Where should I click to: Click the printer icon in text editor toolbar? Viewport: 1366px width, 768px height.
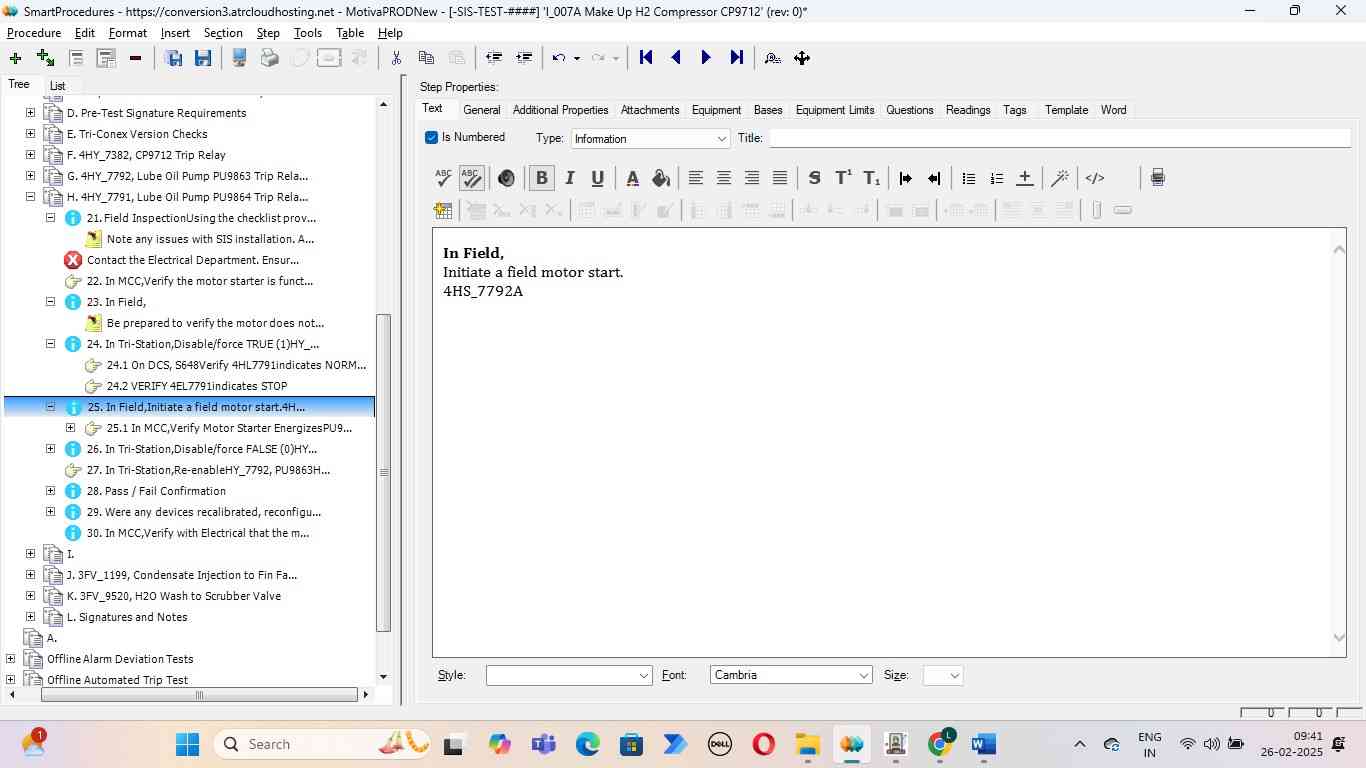point(1158,178)
